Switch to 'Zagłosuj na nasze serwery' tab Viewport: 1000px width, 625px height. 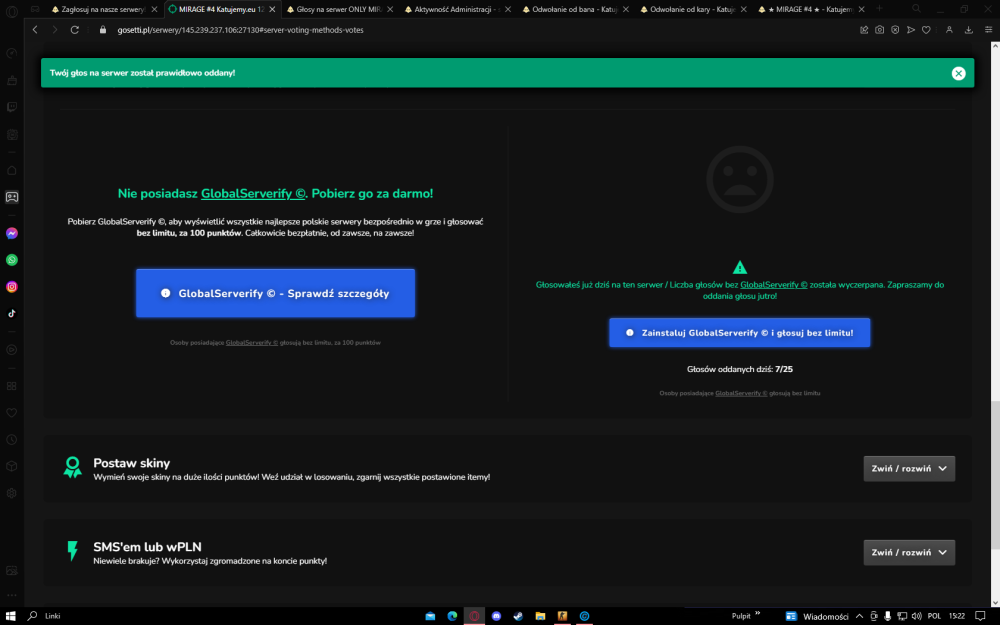[104, 10]
